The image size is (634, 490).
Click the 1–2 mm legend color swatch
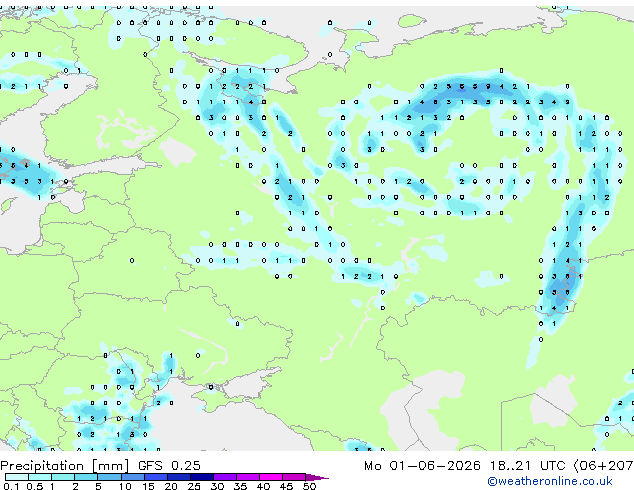pos(63,477)
